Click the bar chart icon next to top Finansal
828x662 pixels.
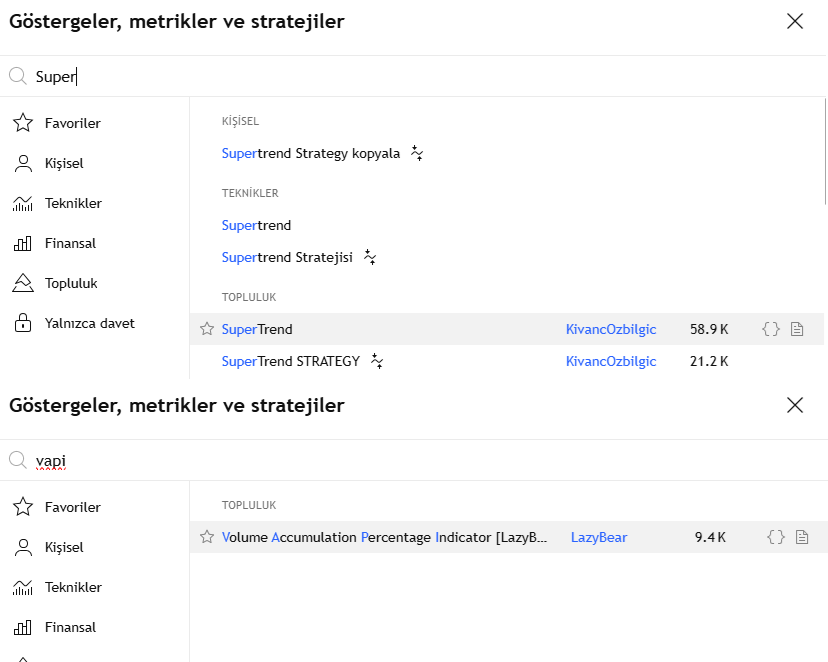pos(23,243)
